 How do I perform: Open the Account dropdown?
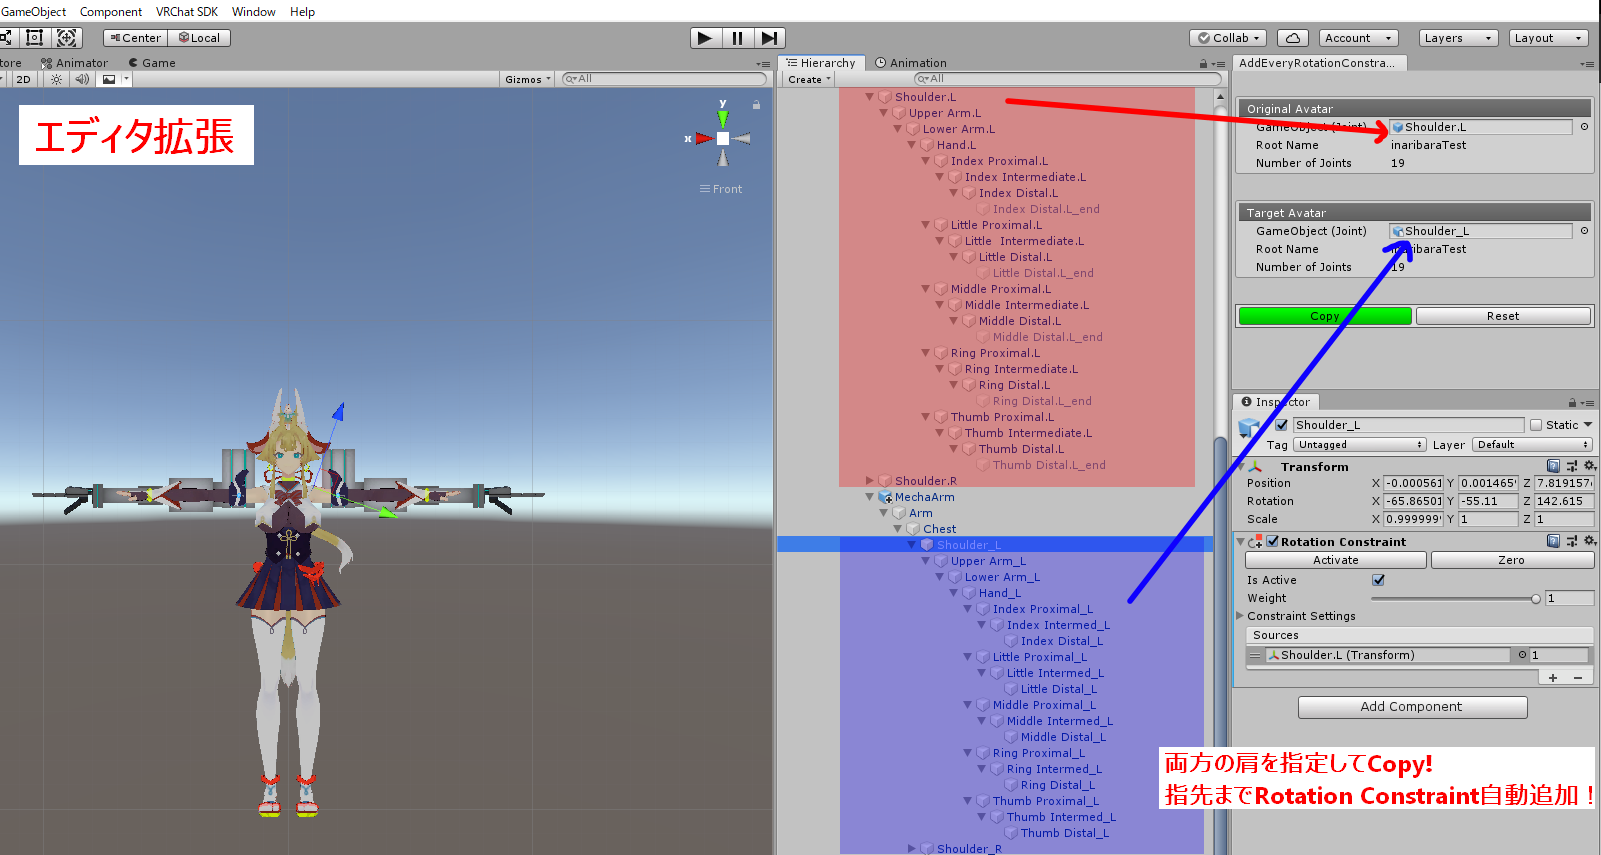click(x=1358, y=38)
